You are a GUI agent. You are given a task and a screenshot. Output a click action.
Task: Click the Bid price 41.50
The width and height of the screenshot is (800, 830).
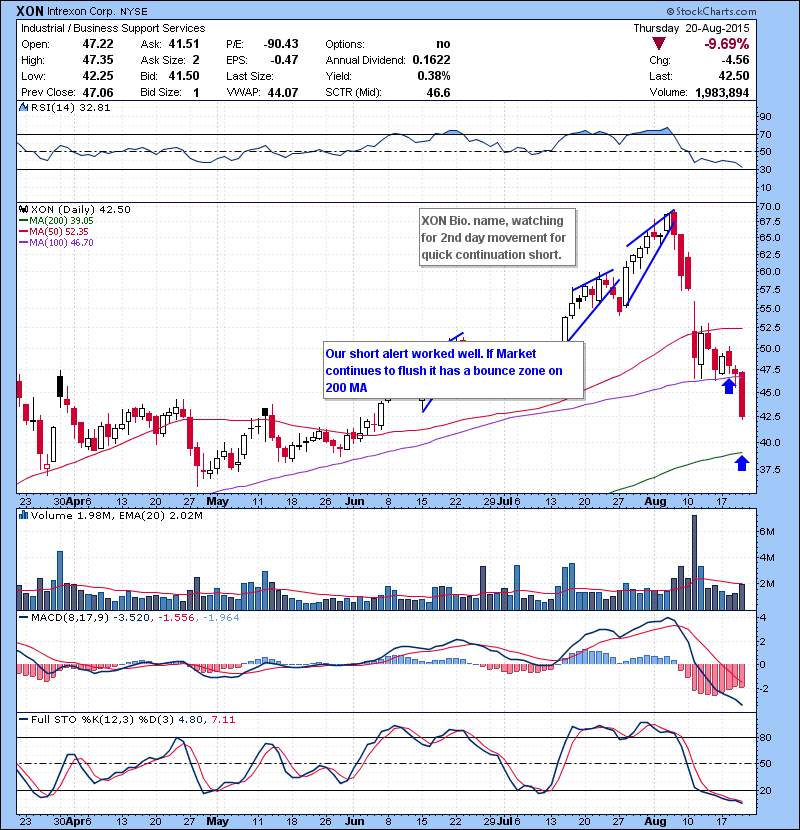click(184, 76)
